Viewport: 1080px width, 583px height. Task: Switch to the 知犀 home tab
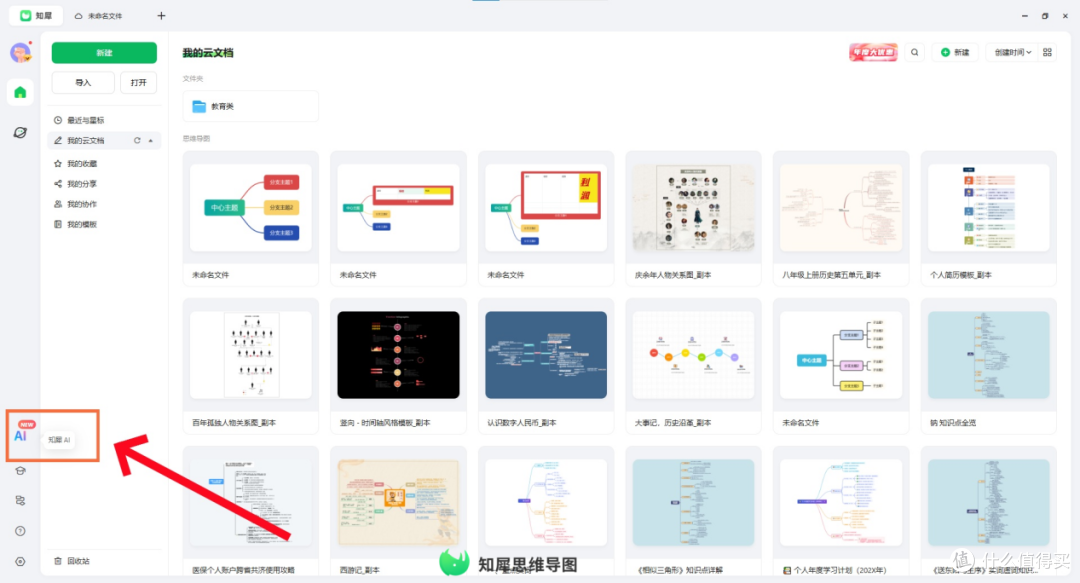(x=37, y=15)
